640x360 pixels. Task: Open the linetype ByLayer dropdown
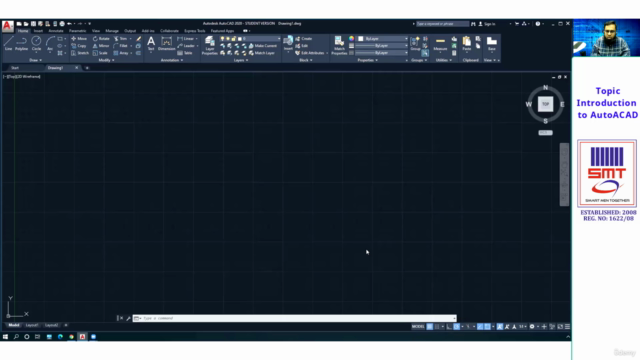tap(383, 53)
